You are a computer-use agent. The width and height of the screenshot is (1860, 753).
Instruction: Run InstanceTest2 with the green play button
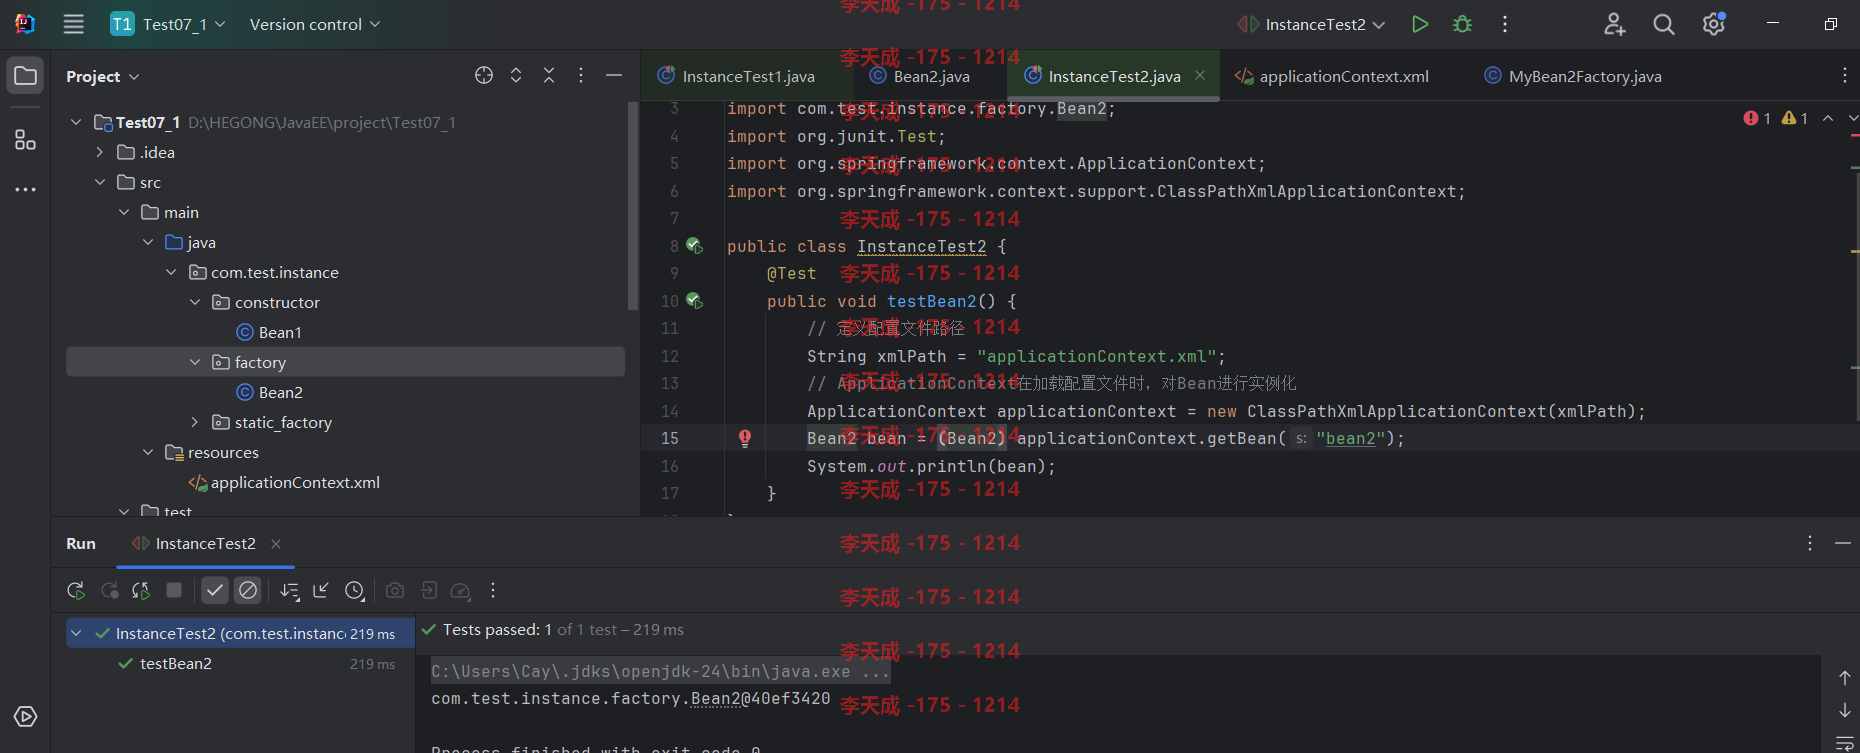[1420, 24]
